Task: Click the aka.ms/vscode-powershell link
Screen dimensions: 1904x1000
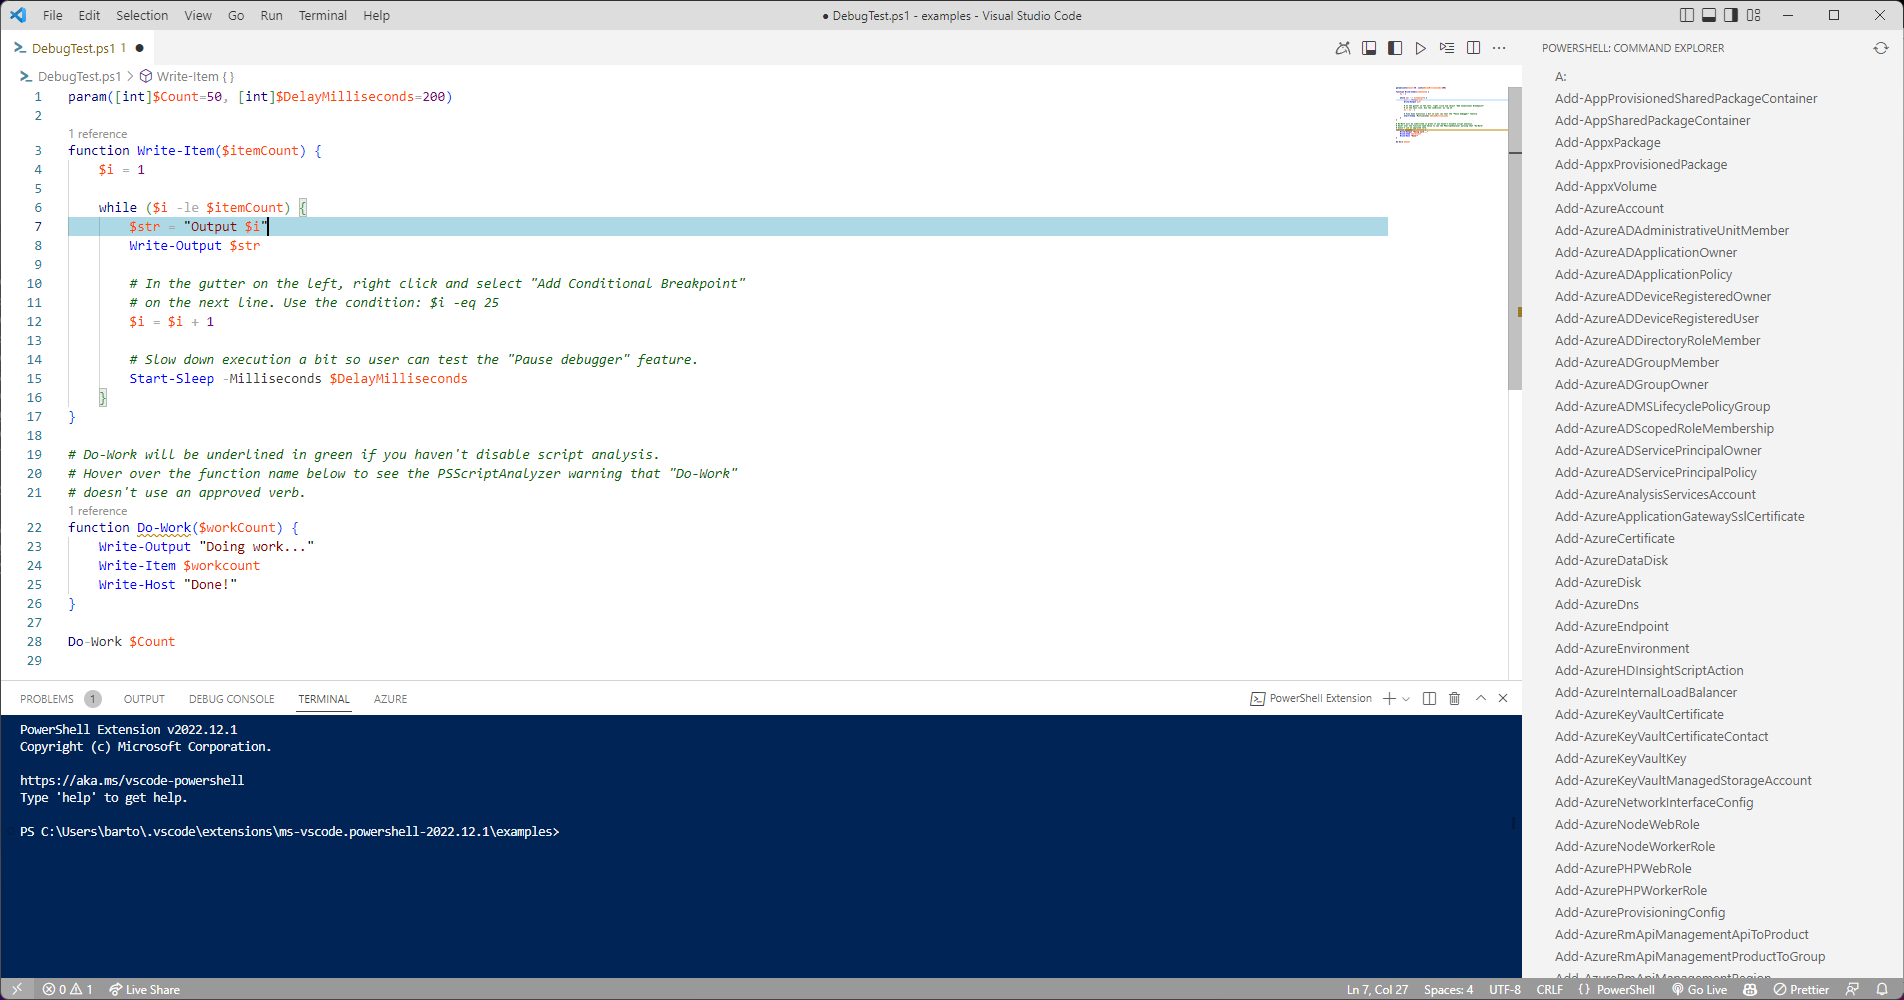Action: pyautogui.click(x=132, y=780)
